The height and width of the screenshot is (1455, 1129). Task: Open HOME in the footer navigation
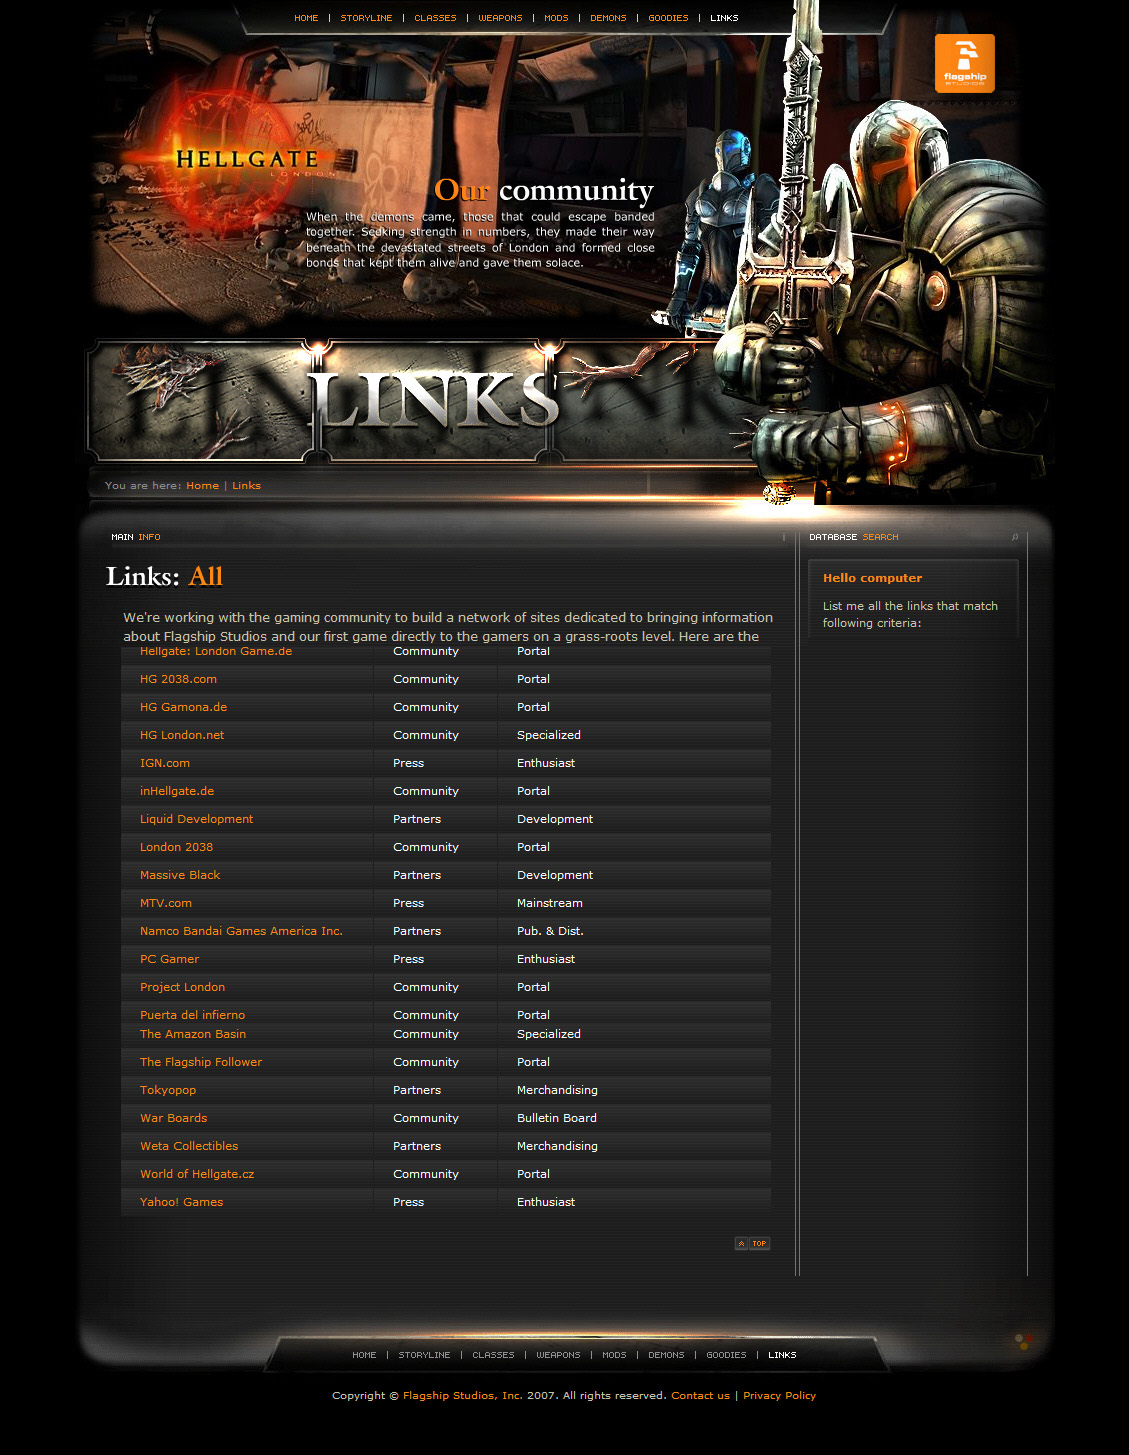coord(364,1355)
